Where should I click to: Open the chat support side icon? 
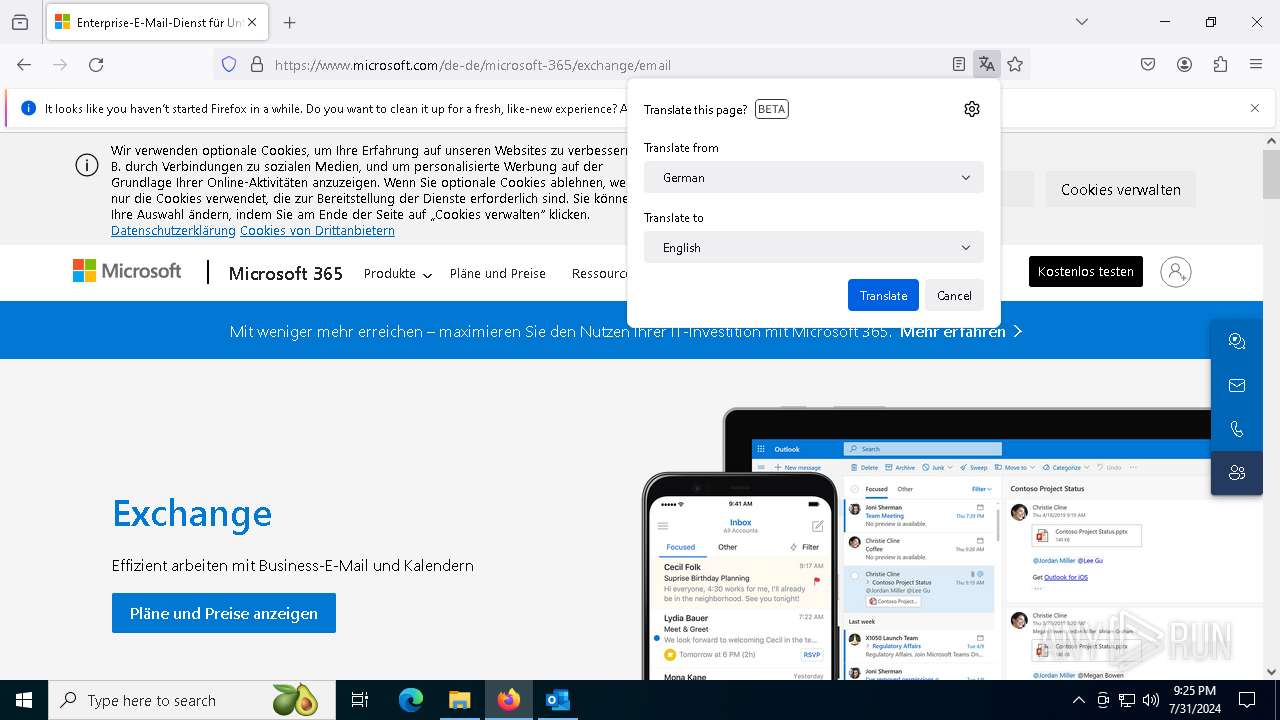click(x=1237, y=341)
